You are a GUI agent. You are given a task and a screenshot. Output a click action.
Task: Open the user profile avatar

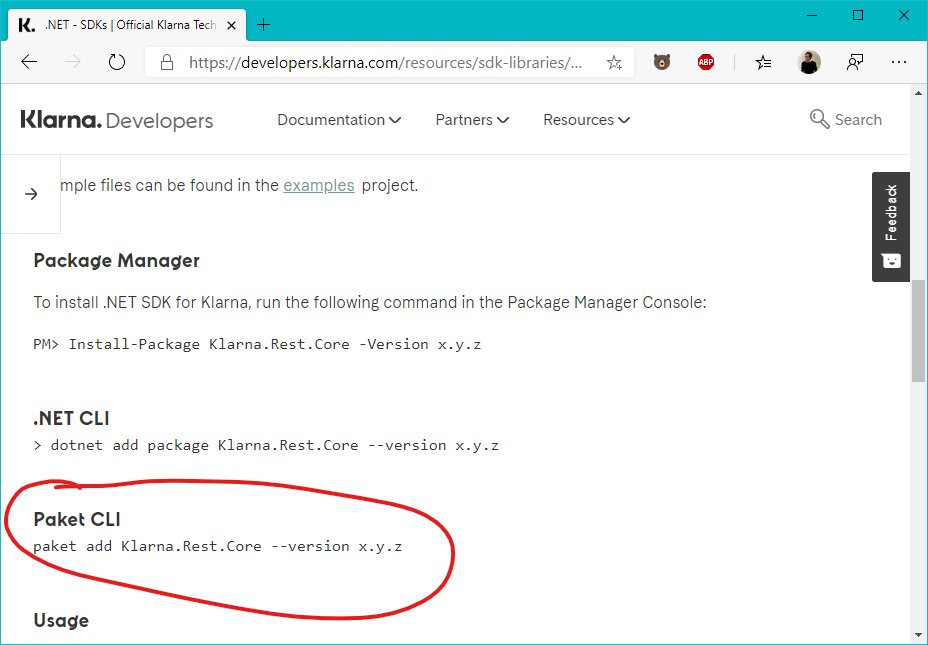coord(809,62)
